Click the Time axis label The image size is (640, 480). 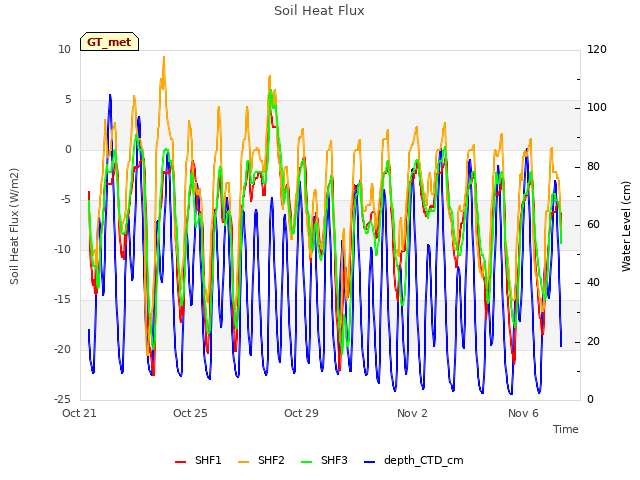(566, 429)
